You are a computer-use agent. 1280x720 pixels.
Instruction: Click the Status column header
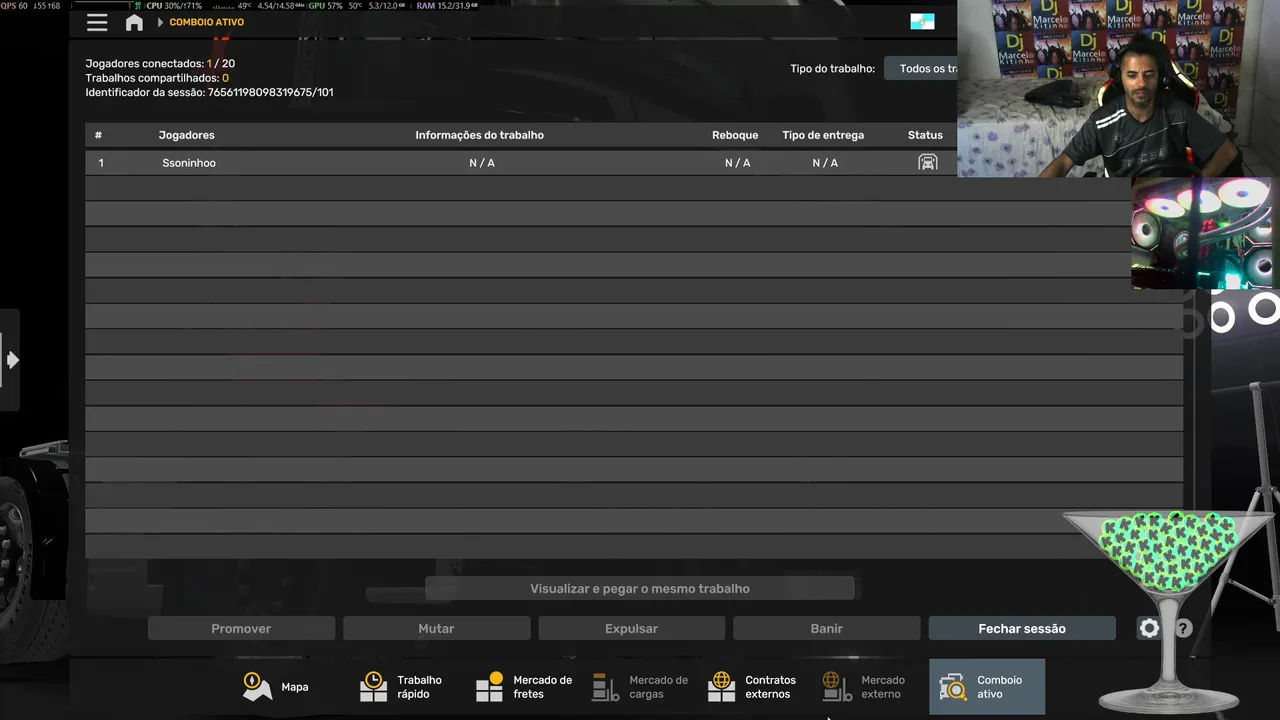click(x=925, y=135)
